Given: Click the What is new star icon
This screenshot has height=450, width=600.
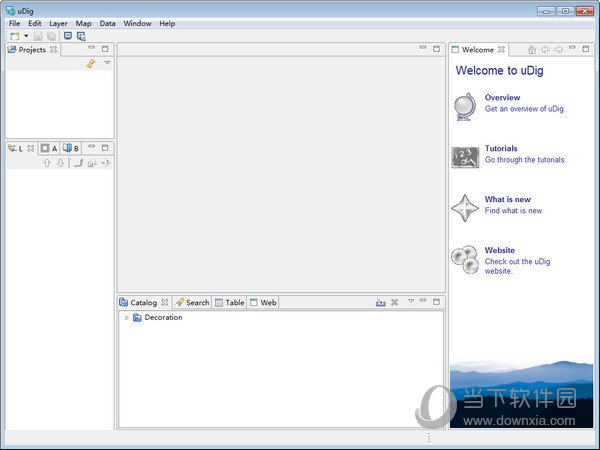Looking at the screenshot, I should click(x=464, y=207).
